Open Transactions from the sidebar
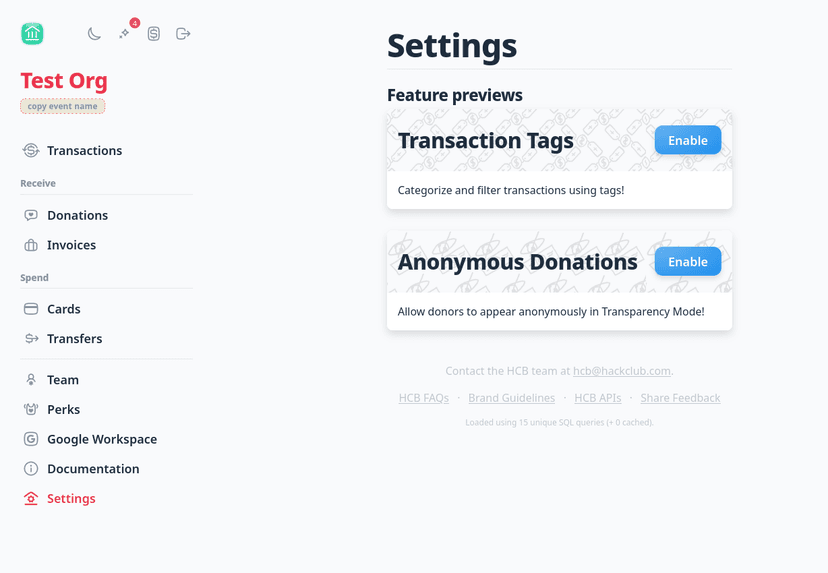Viewport: 828px width, 573px height. 84,151
